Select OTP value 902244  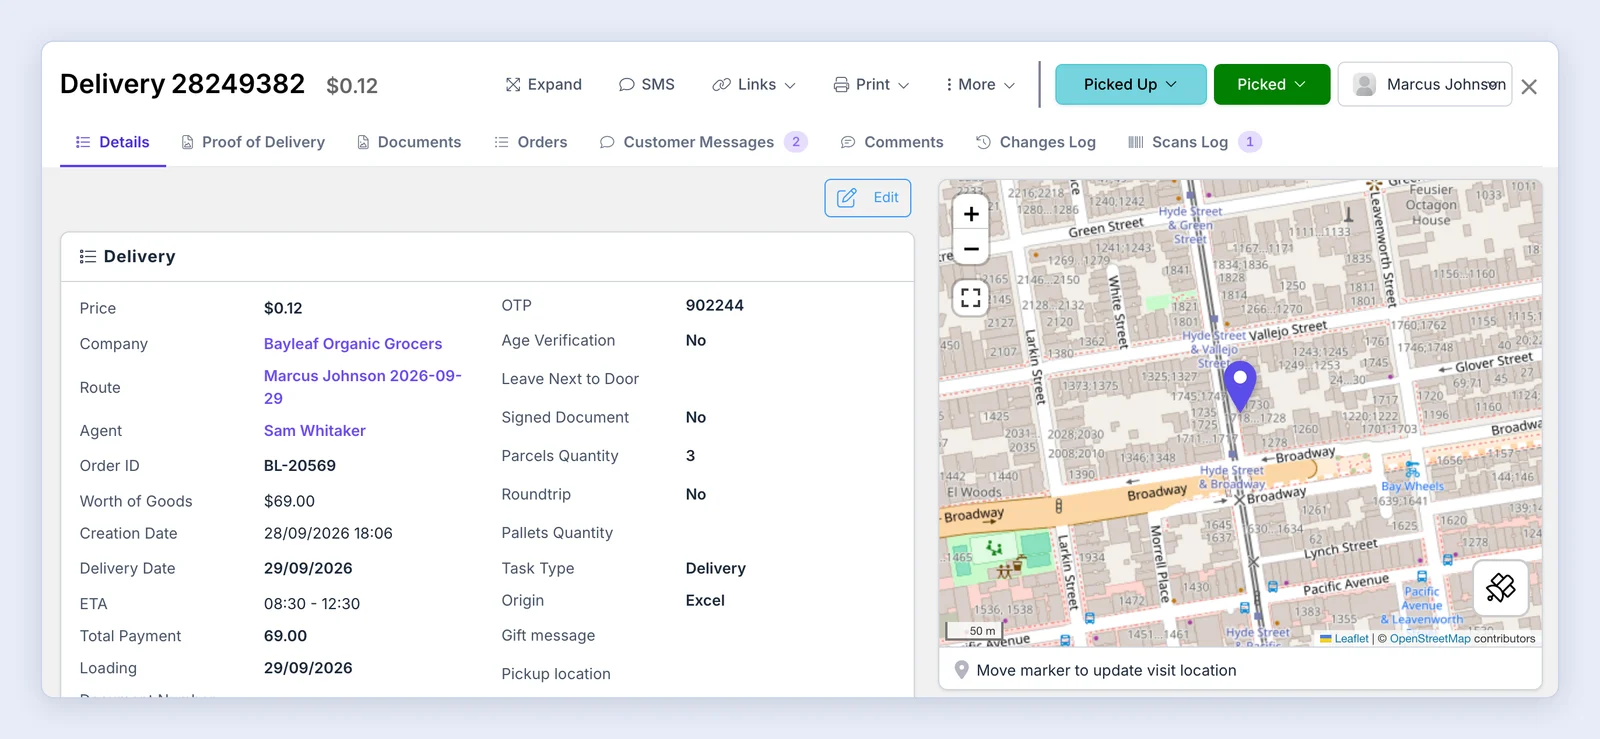pyautogui.click(x=715, y=306)
